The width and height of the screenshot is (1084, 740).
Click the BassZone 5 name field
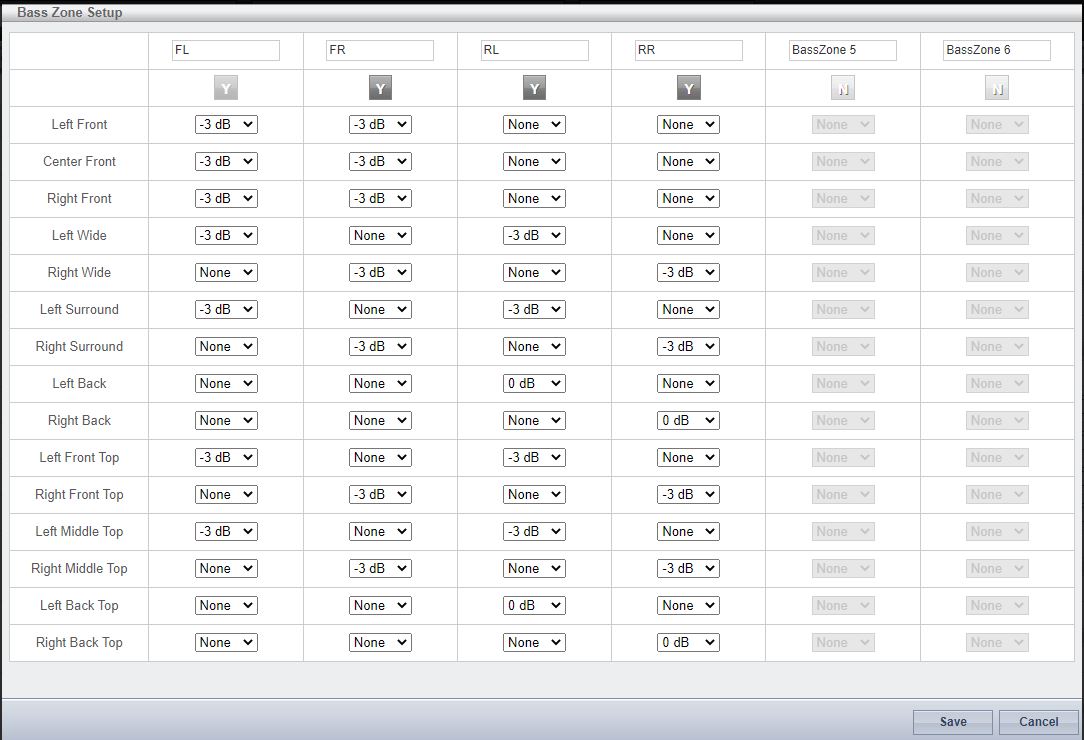(x=842, y=50)
